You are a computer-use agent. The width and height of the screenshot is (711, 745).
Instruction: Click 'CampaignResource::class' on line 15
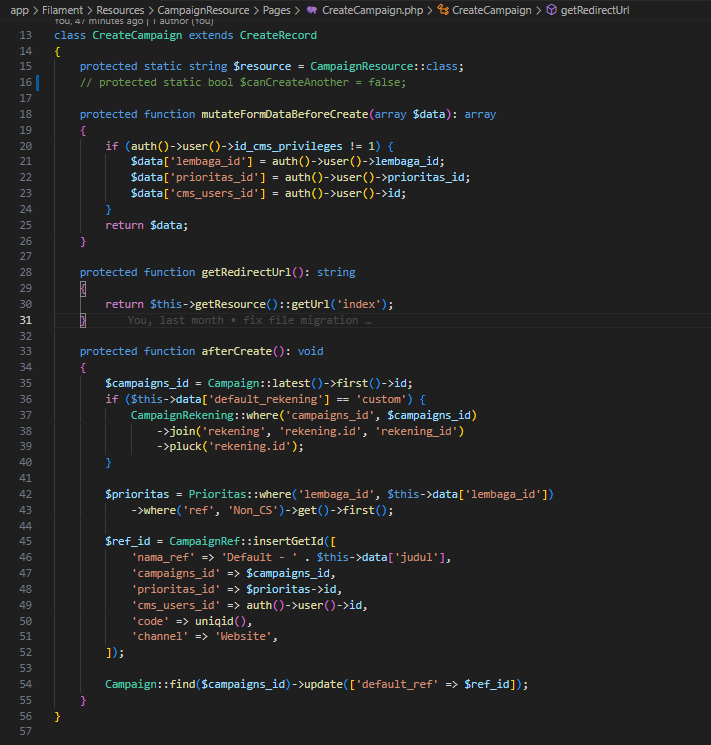(386, 66)
